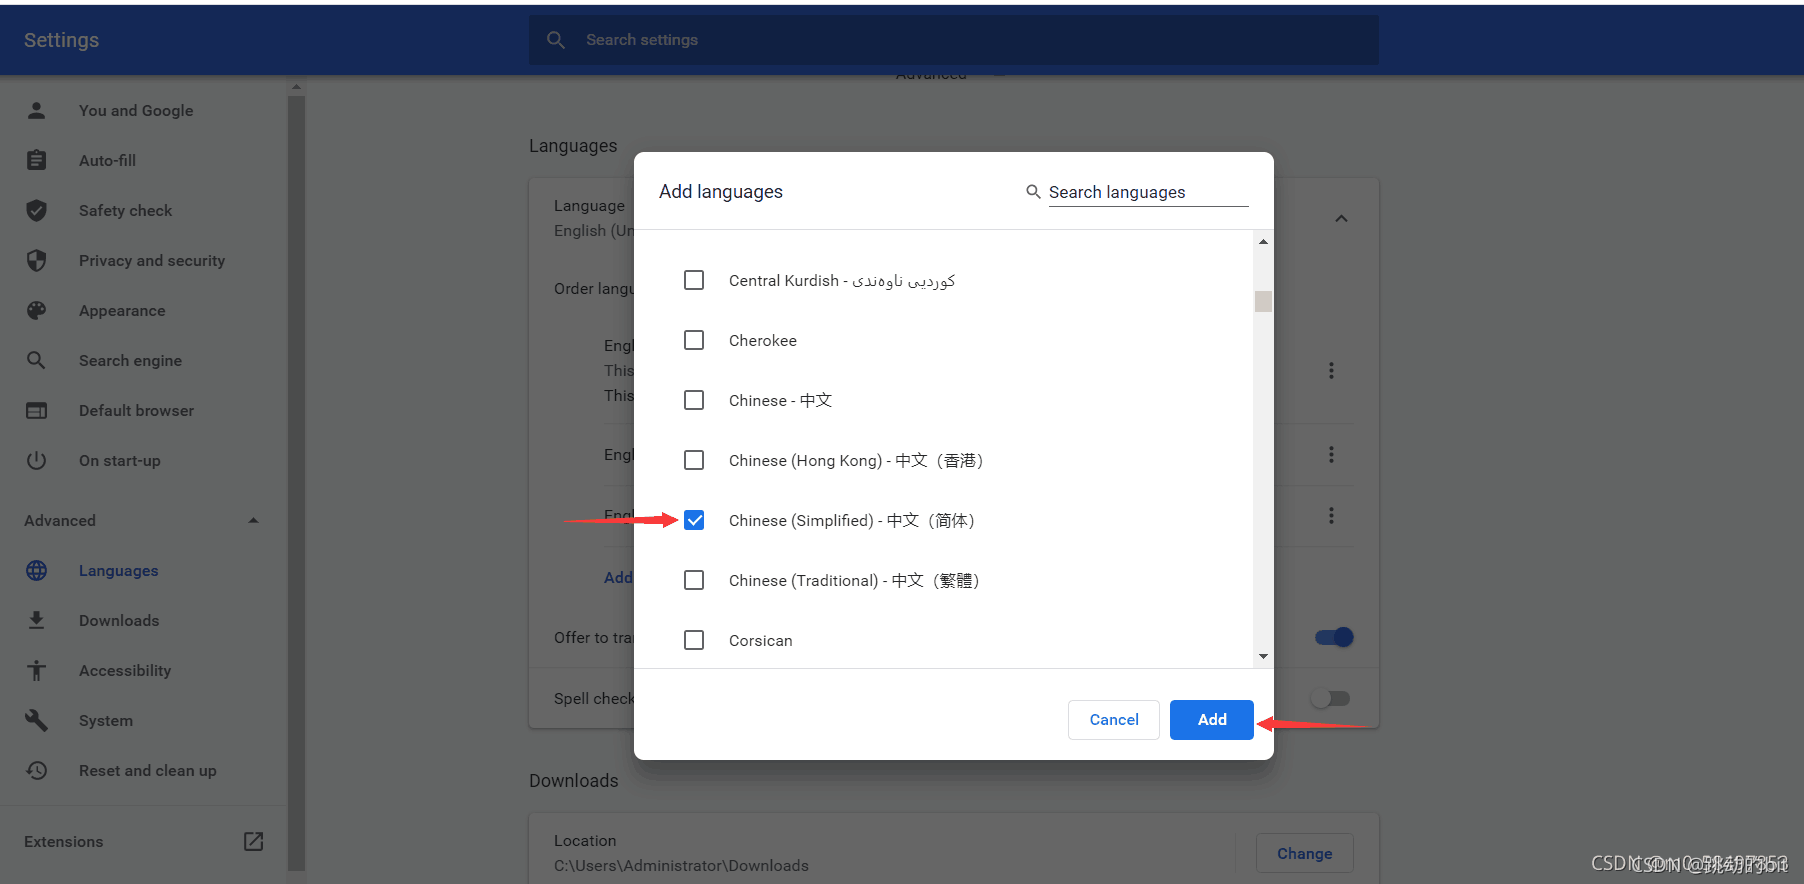Toggle the Offer to translate switch
Screen dimensions: 1804x884
click(x=1334, y=638)
